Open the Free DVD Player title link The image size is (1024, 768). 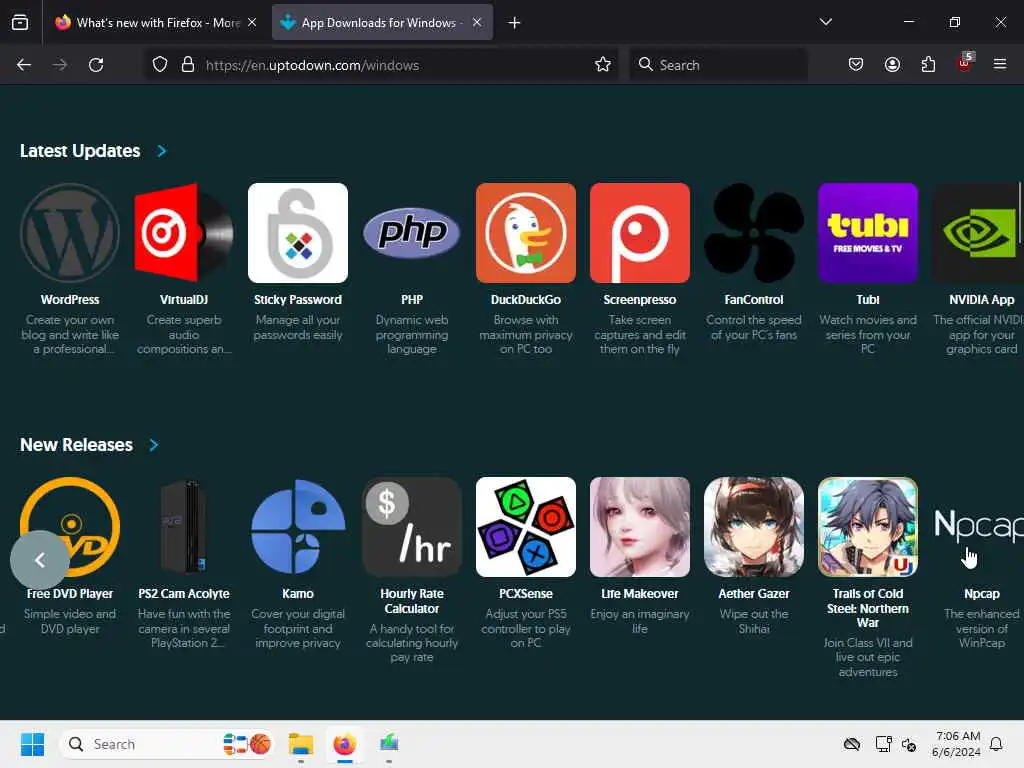click(70, 594)
